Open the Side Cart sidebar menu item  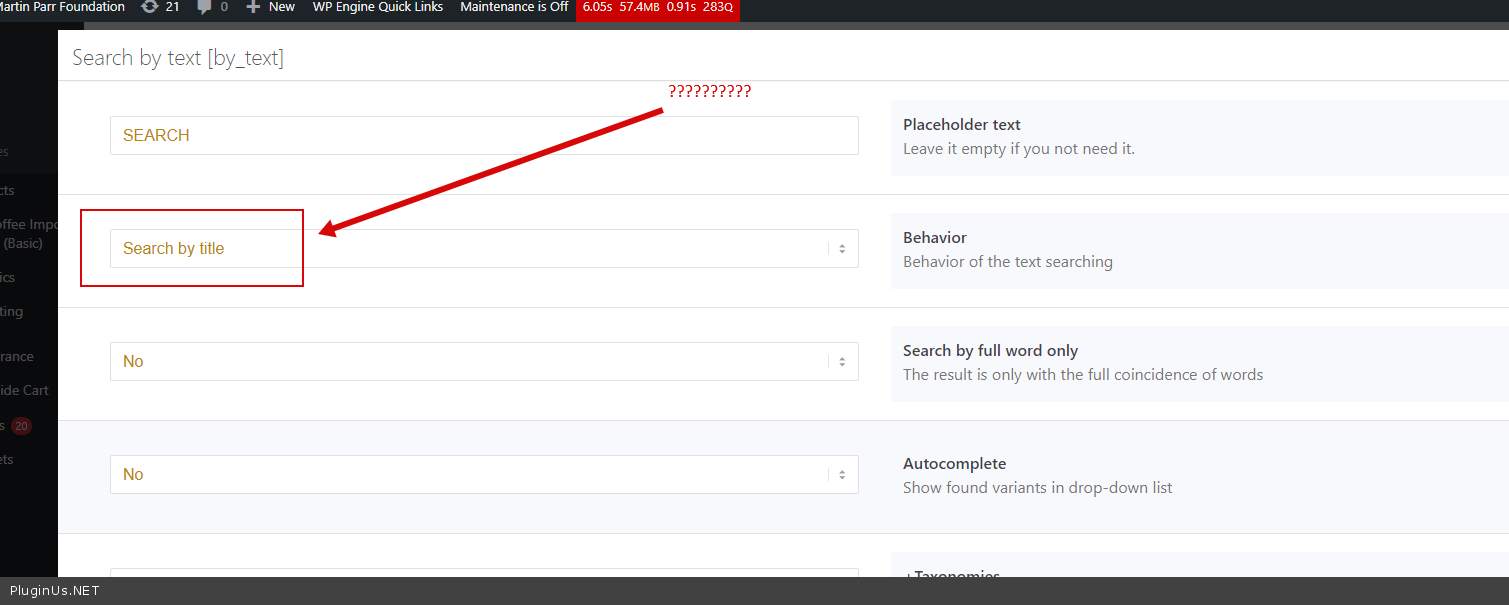pyautogui.click(x=25, y=391)
